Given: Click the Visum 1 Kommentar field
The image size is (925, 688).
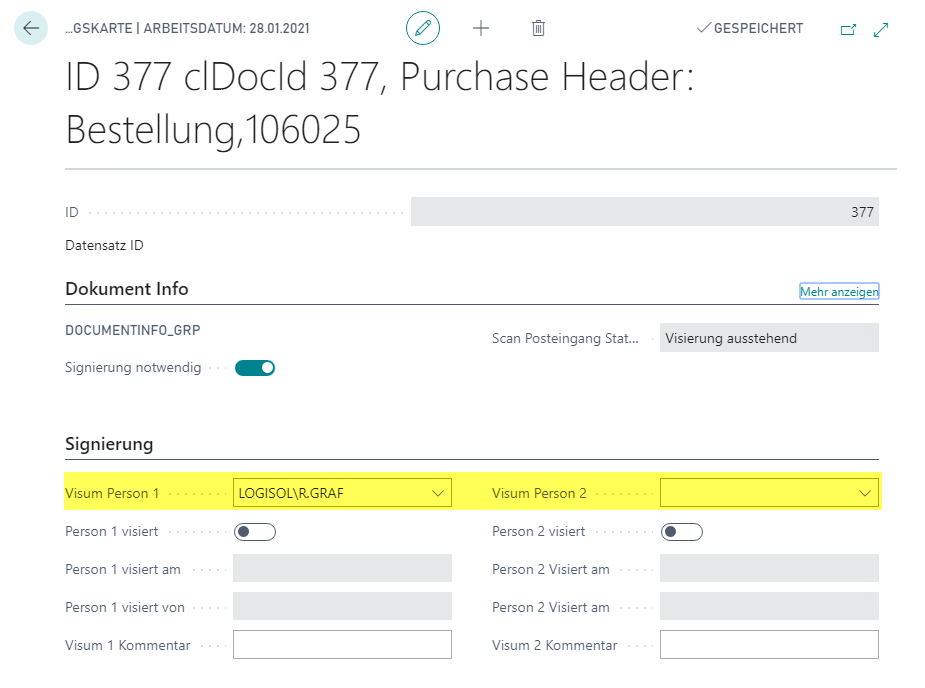Looking at the screenshot, I should point(342,644).
